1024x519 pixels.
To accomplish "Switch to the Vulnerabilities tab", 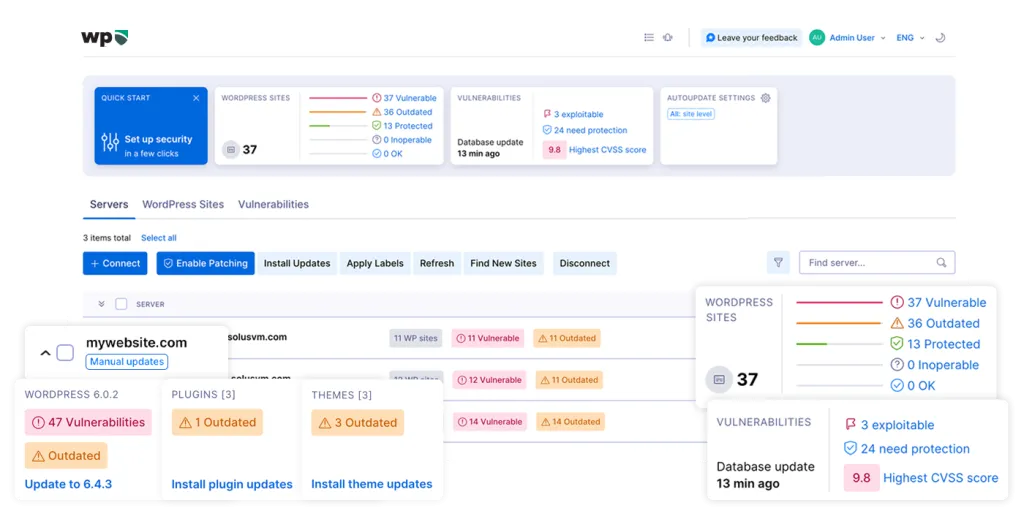I will (x=273, y=204).
